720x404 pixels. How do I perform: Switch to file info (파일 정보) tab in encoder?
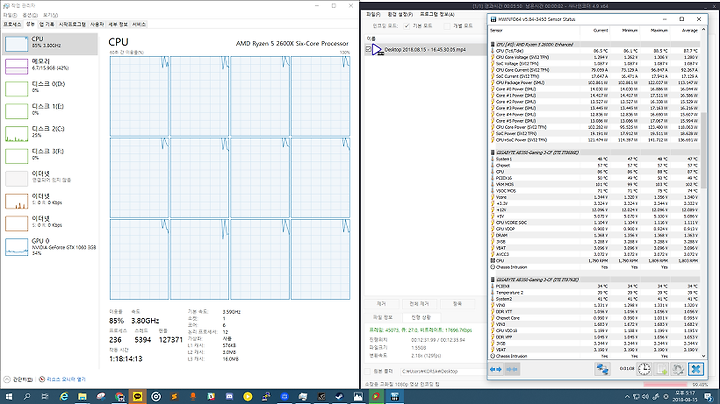382,317
